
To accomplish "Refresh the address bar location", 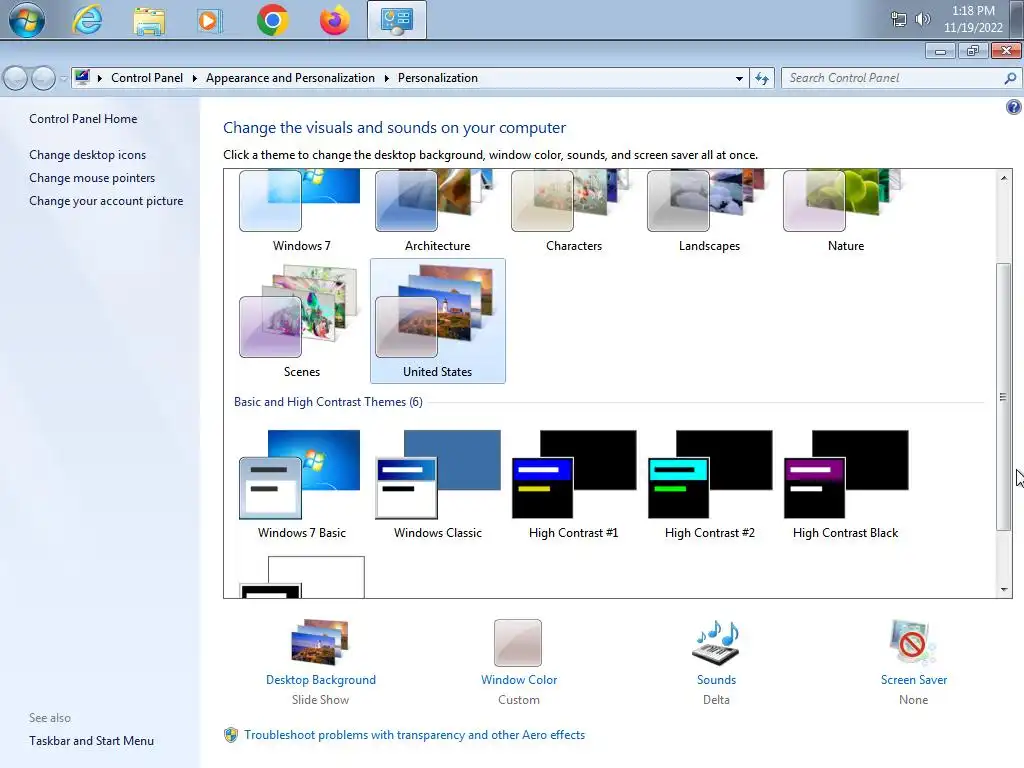I will click(761, 78).
